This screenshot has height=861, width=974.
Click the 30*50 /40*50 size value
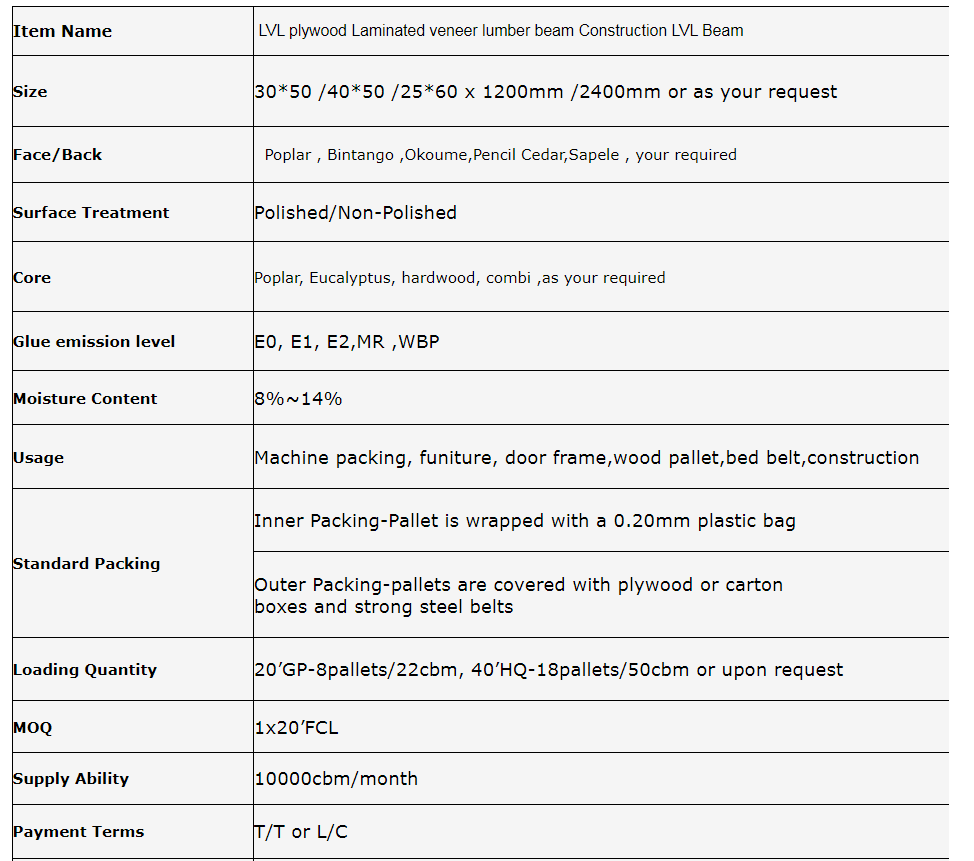pos(545,92)
